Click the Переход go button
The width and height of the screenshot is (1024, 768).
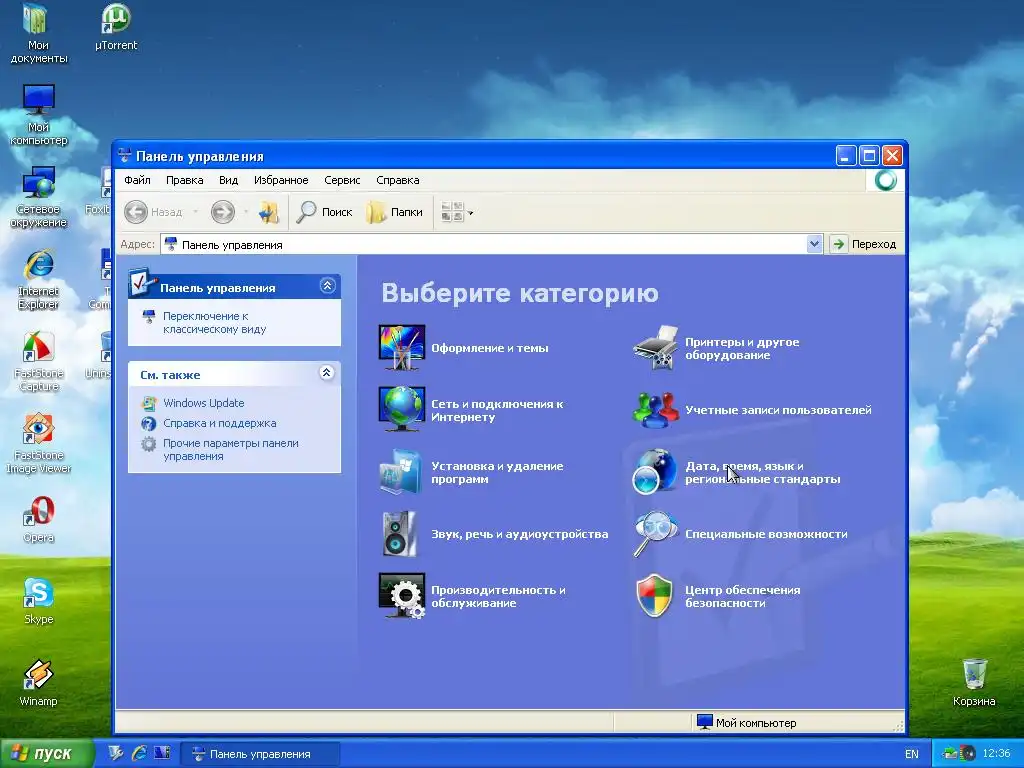click(863, 244)
